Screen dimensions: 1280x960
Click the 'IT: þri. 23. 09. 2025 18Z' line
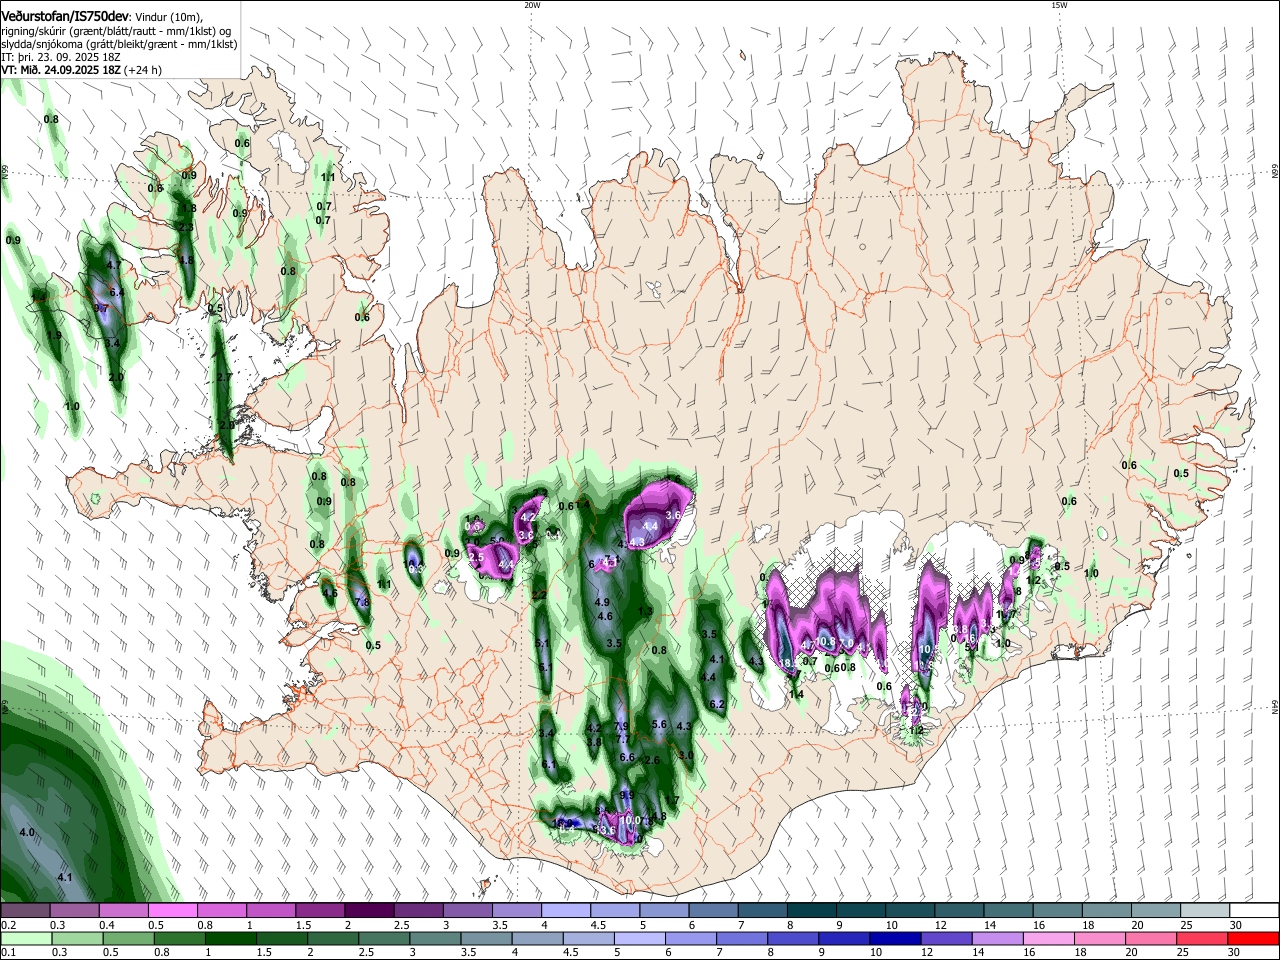(62, 57)
